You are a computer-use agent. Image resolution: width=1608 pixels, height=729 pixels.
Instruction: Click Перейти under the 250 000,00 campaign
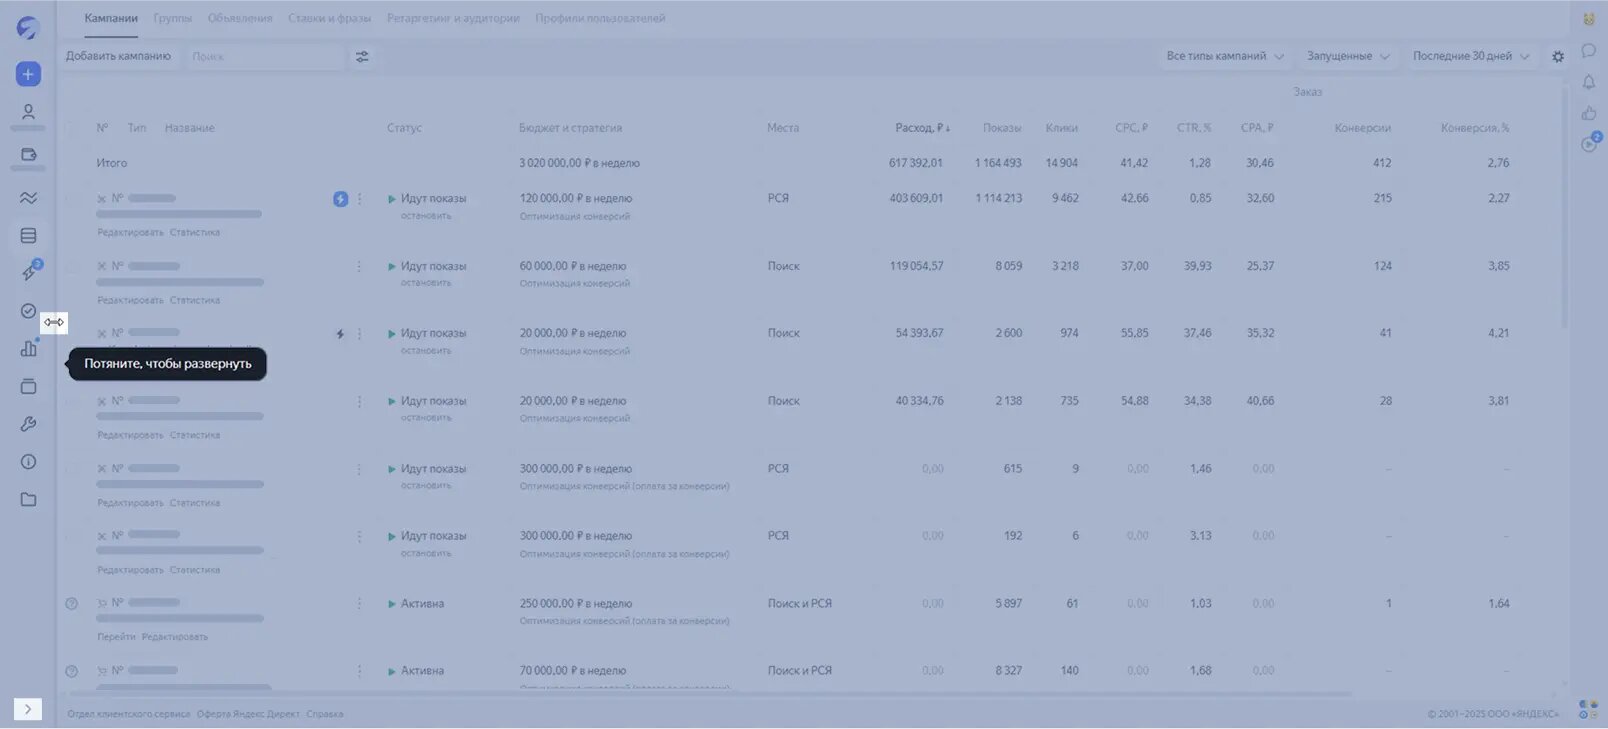click(x=116, y=637)
